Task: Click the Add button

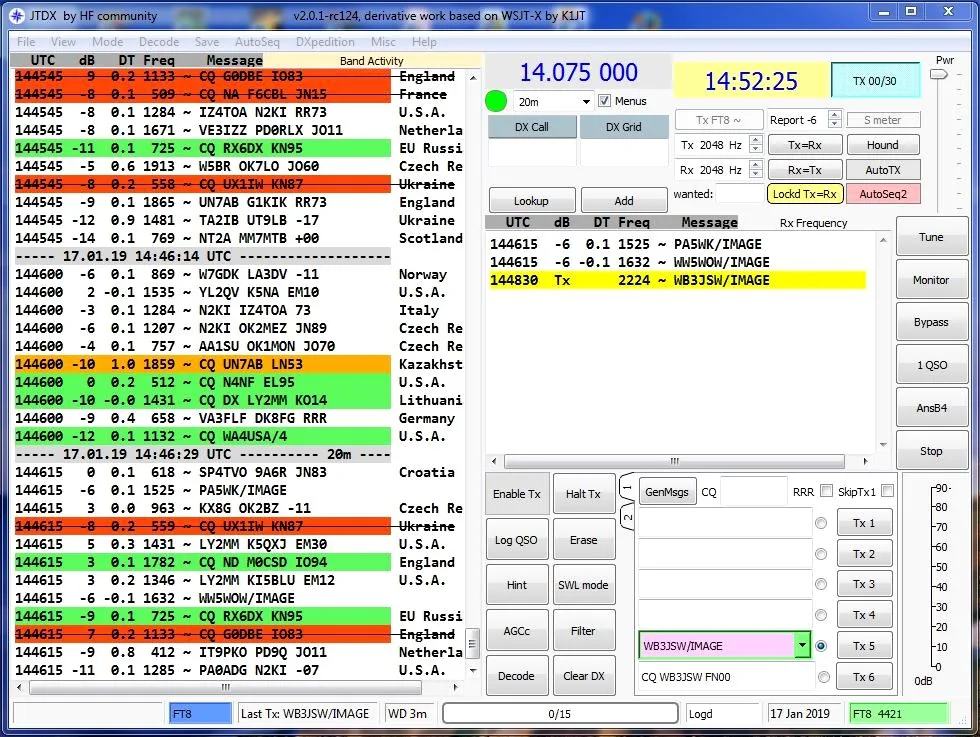Action: pos(624,201)
